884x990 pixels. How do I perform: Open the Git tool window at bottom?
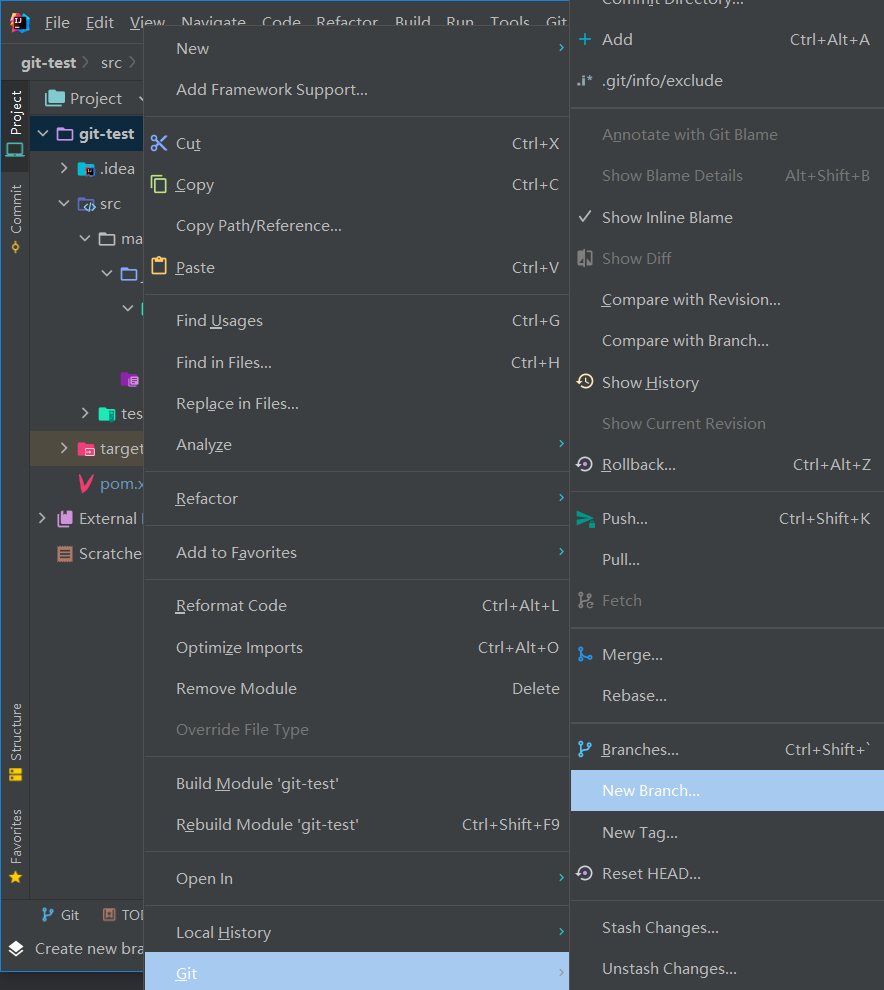pyautogui.click(x=61, y=915)
